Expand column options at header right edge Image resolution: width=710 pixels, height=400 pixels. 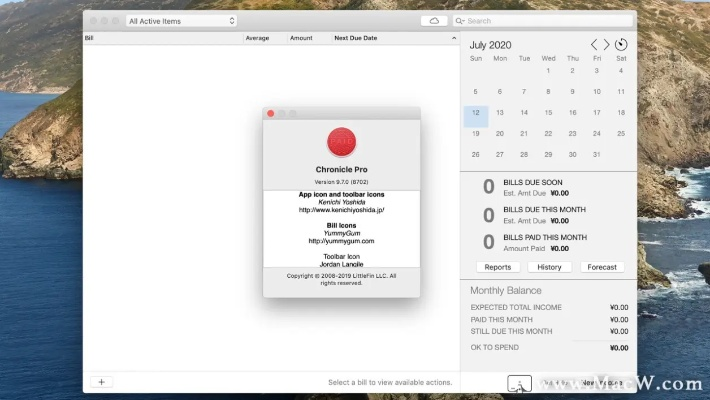pos(453,38)
